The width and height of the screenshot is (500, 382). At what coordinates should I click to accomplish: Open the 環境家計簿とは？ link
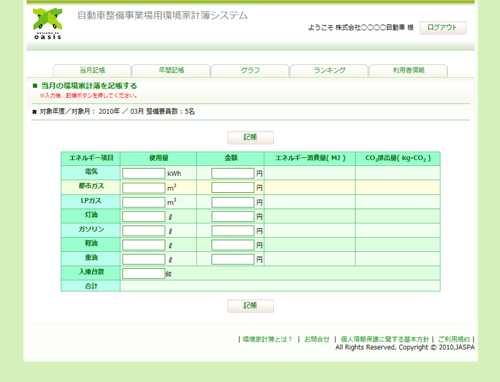coord(267,339)
